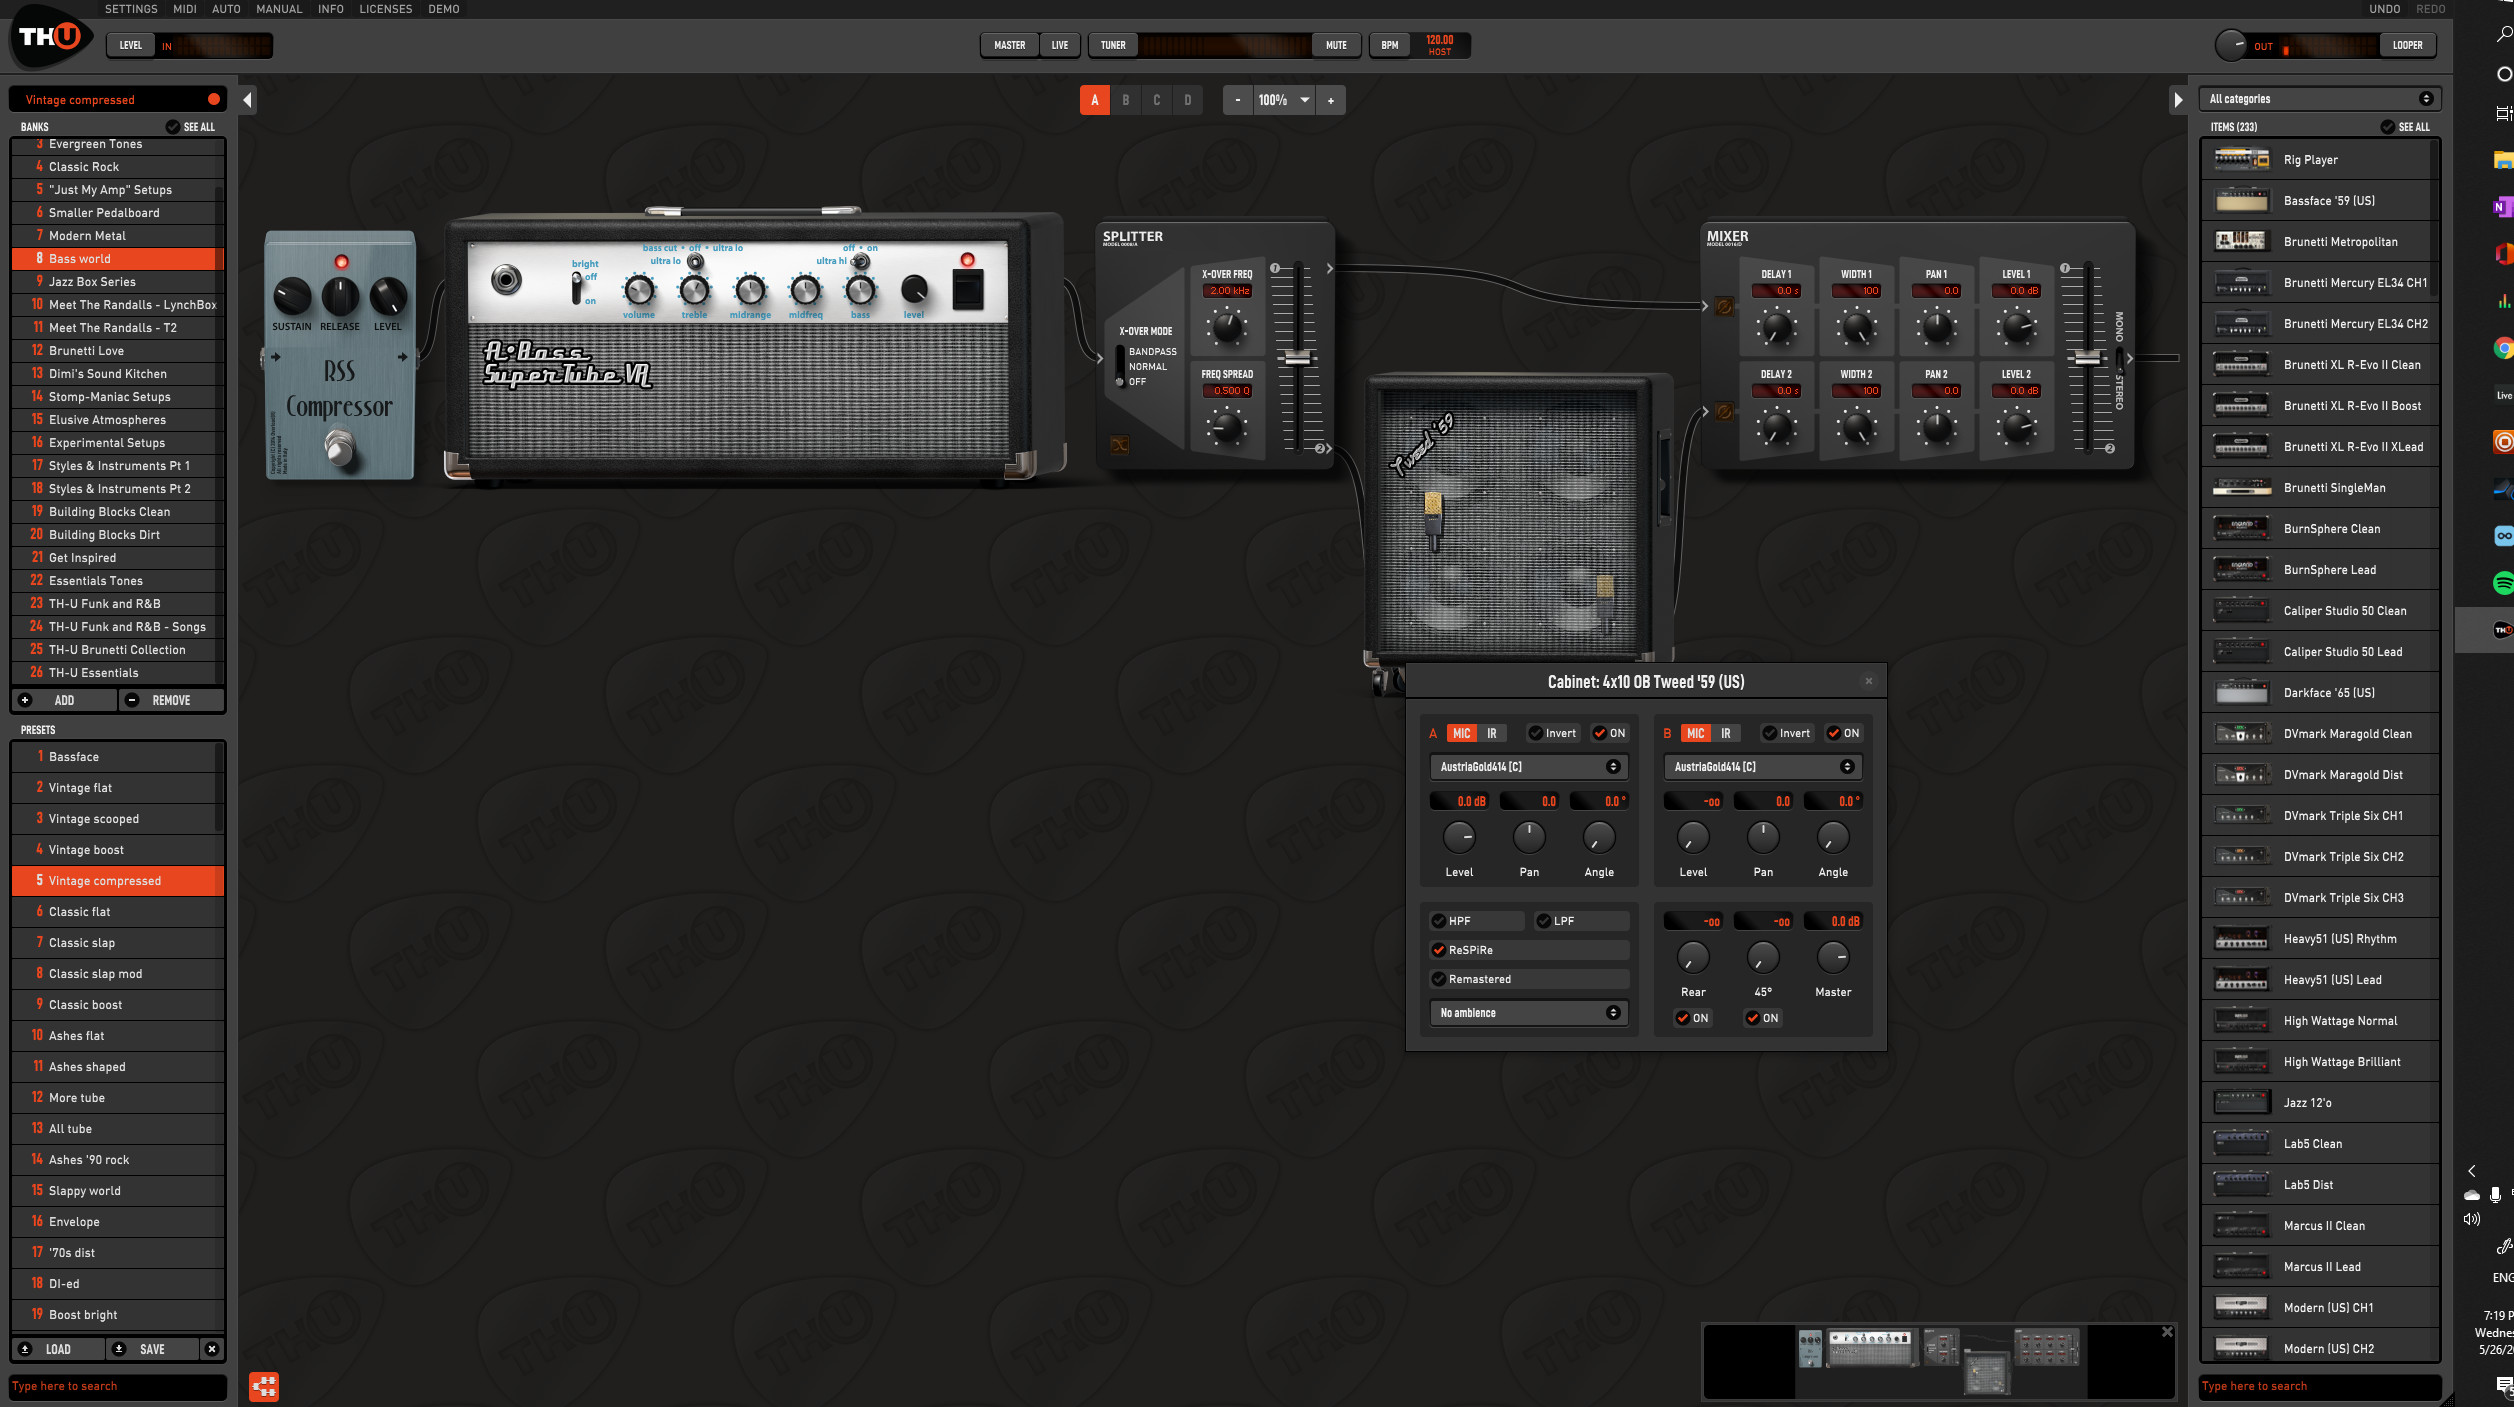Click the Chrome icon in the taskbar
This screenshot has width=2514, height=1407.
click(x=2503, y=348)
